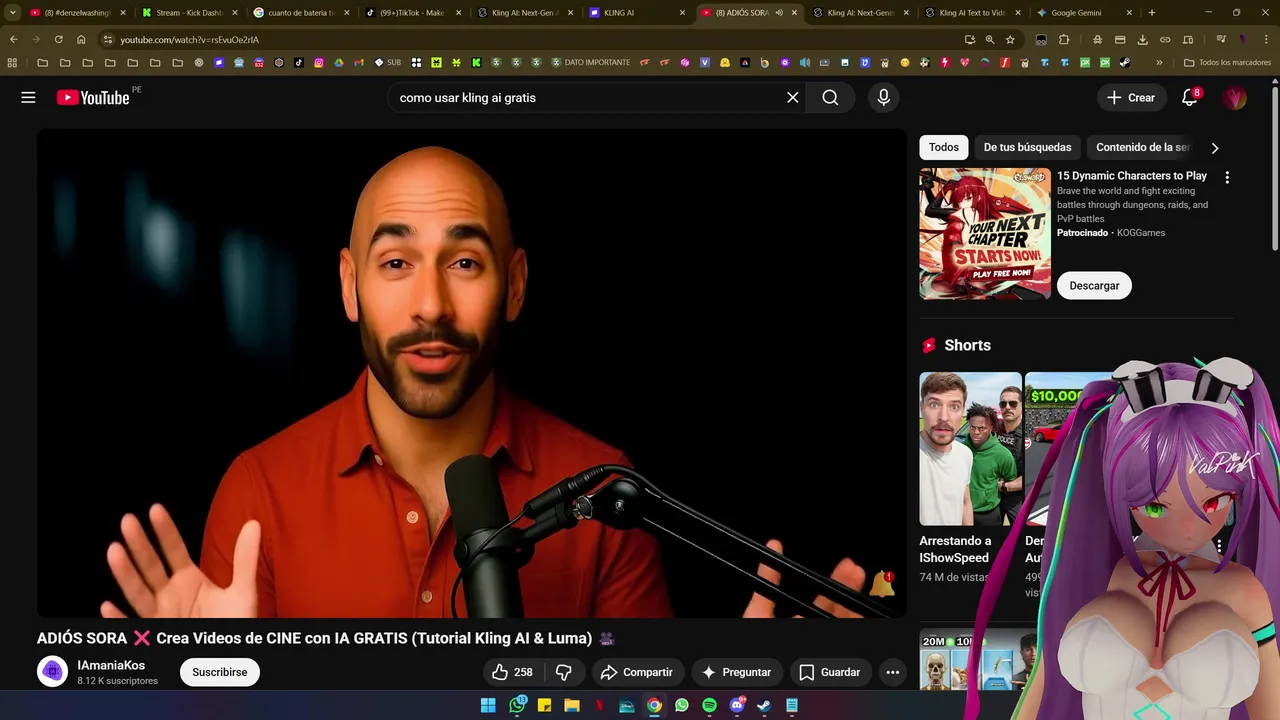Open Netflix from the taskbar

[599, 705]
